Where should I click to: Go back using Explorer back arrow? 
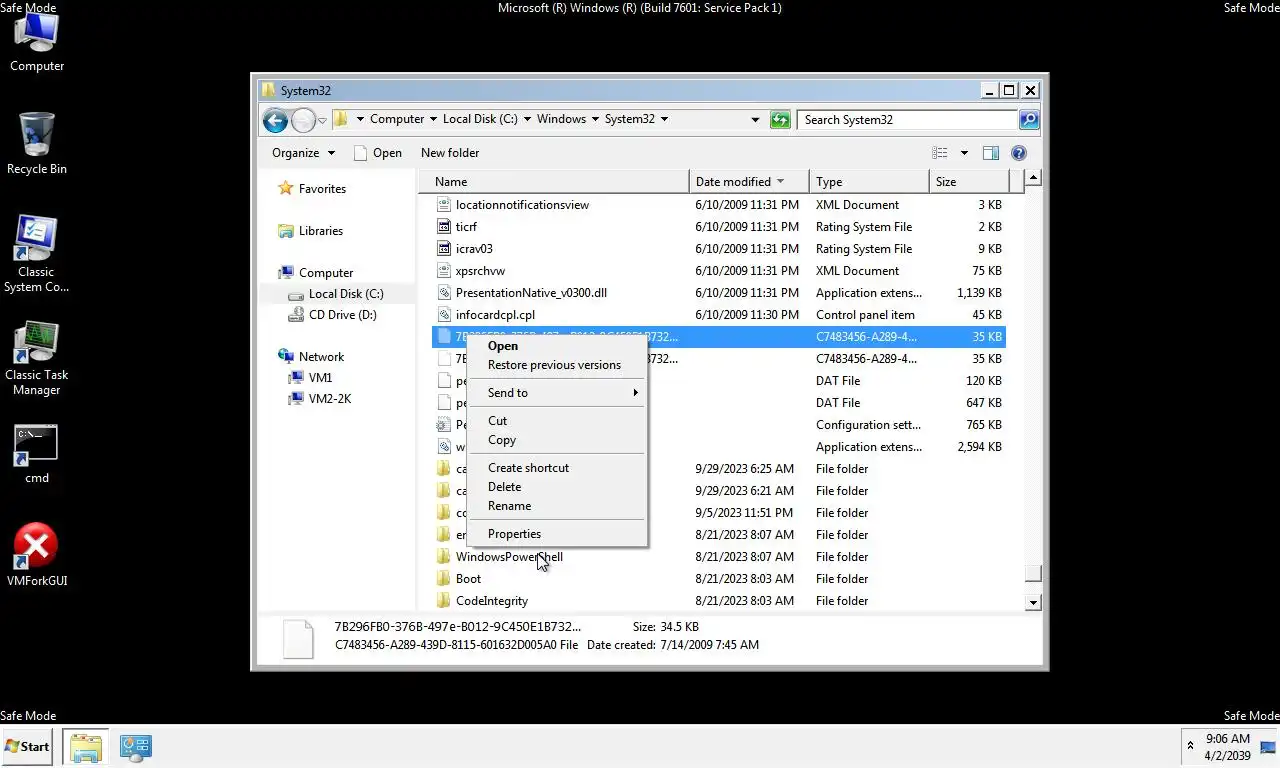[275, 120]
